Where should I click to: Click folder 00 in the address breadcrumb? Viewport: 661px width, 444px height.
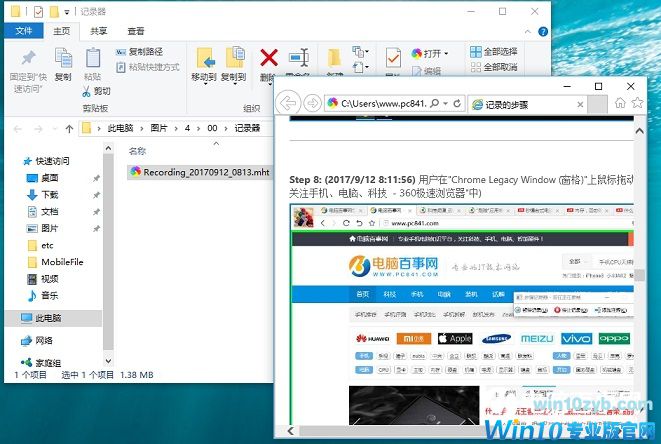(x=212, y=128)
